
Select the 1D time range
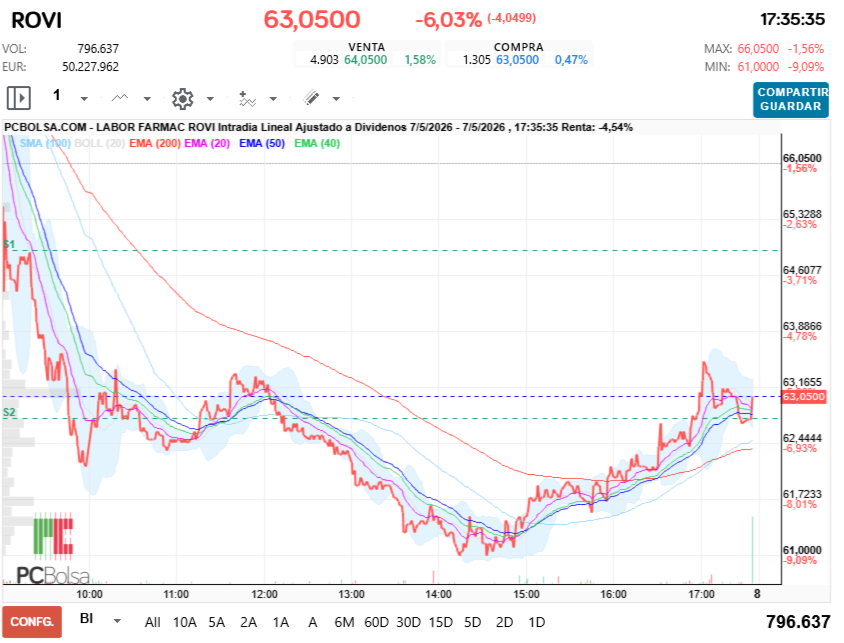tap(537, 623)
